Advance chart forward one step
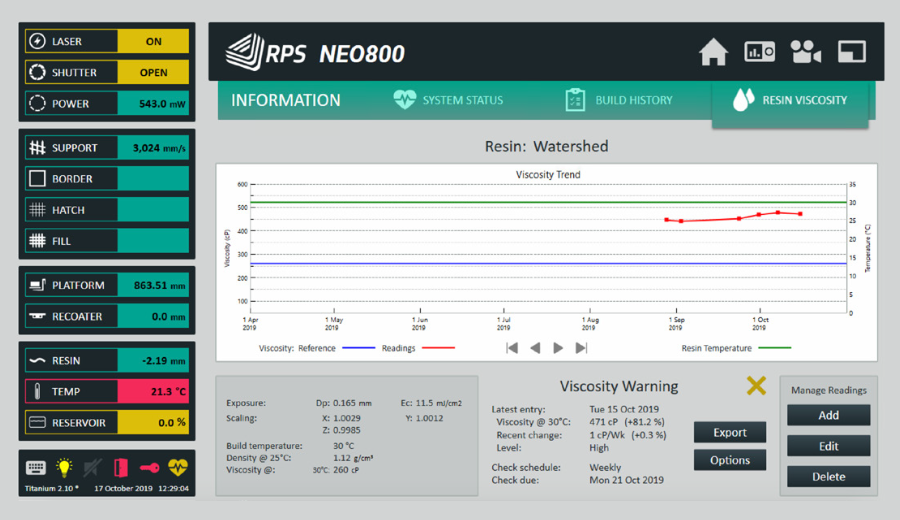This screenshot has width=900, height=520. (557, 348)
